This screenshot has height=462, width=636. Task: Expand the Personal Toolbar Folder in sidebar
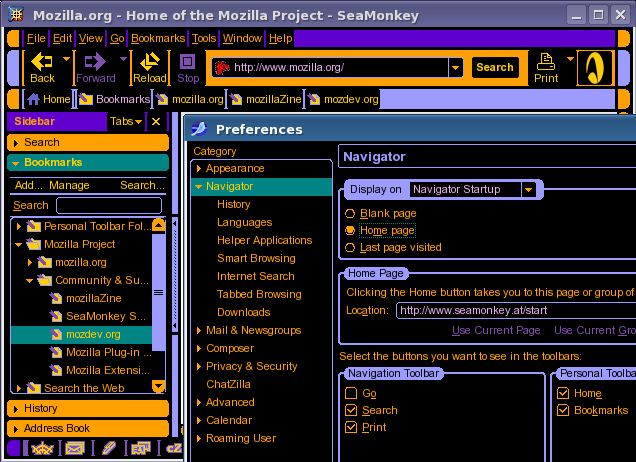(x=19, y=226)
